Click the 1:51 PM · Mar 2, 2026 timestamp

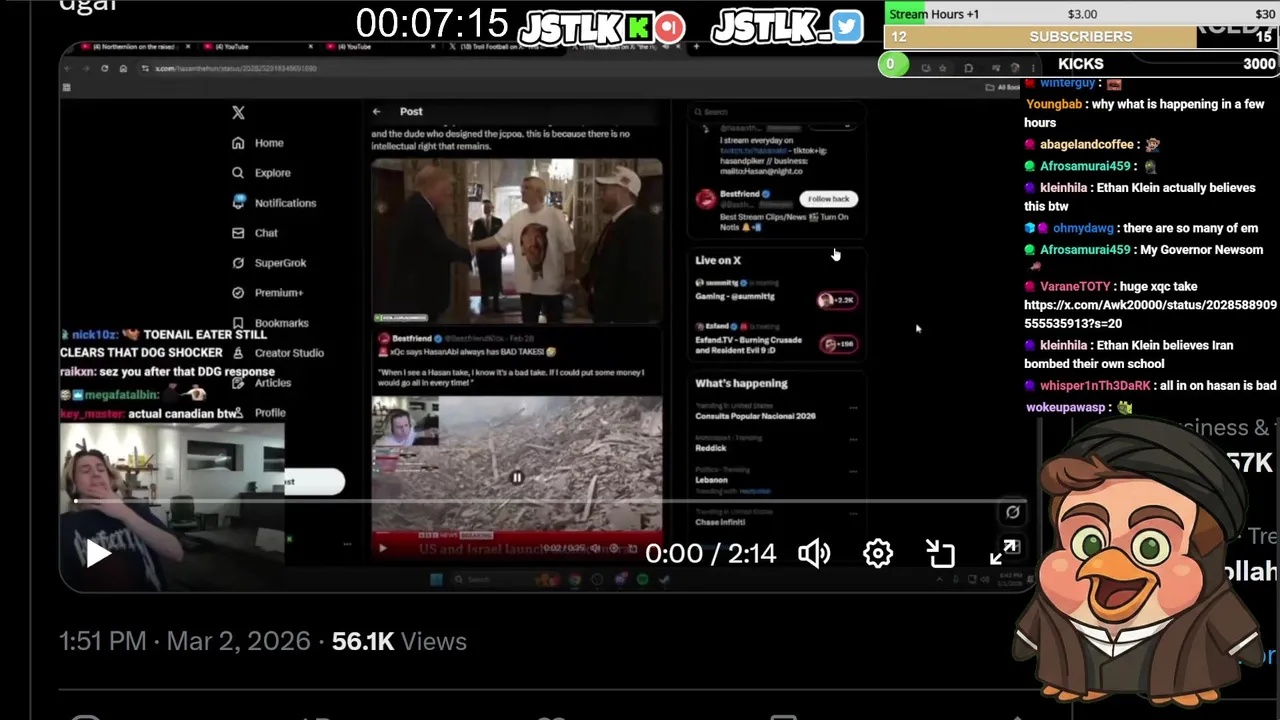tap(184, 642)
